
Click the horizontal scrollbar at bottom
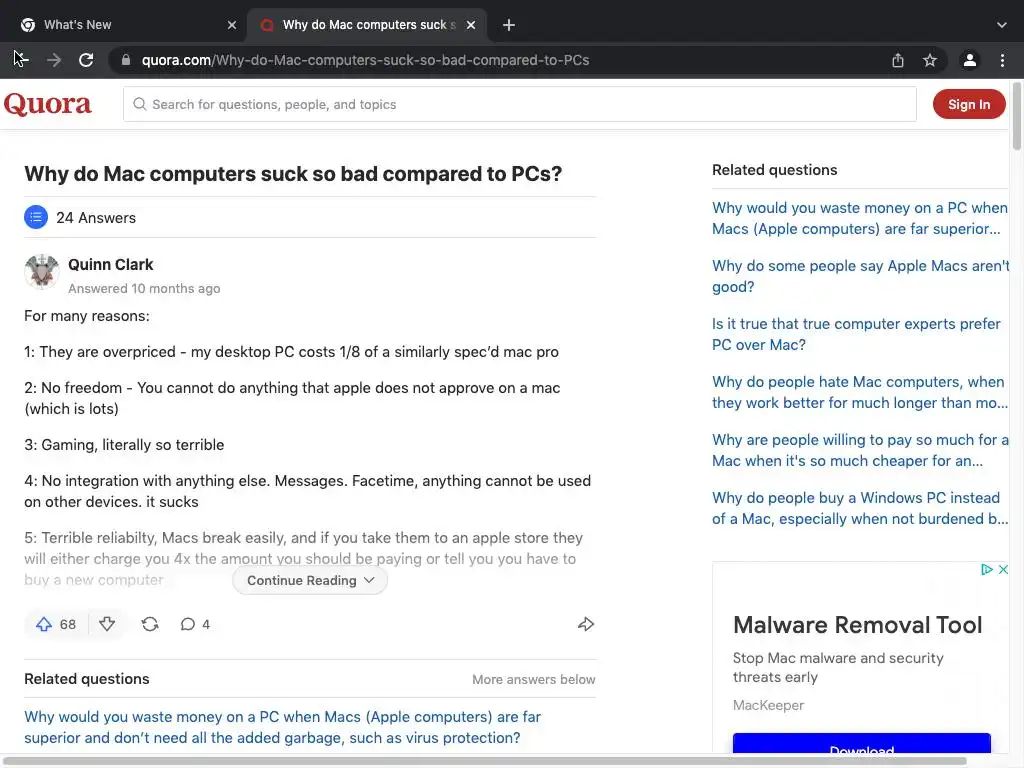coord(483,761)
